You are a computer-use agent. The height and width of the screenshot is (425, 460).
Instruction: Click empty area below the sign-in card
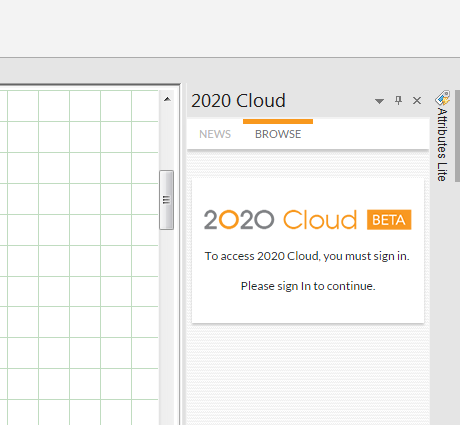pyautogui.click(x=308, y=373)
